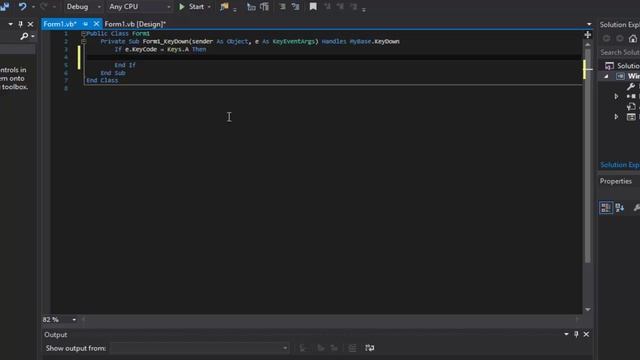Switch to the Form1.vb code tab
640x360 pixels.
point(60,24)
